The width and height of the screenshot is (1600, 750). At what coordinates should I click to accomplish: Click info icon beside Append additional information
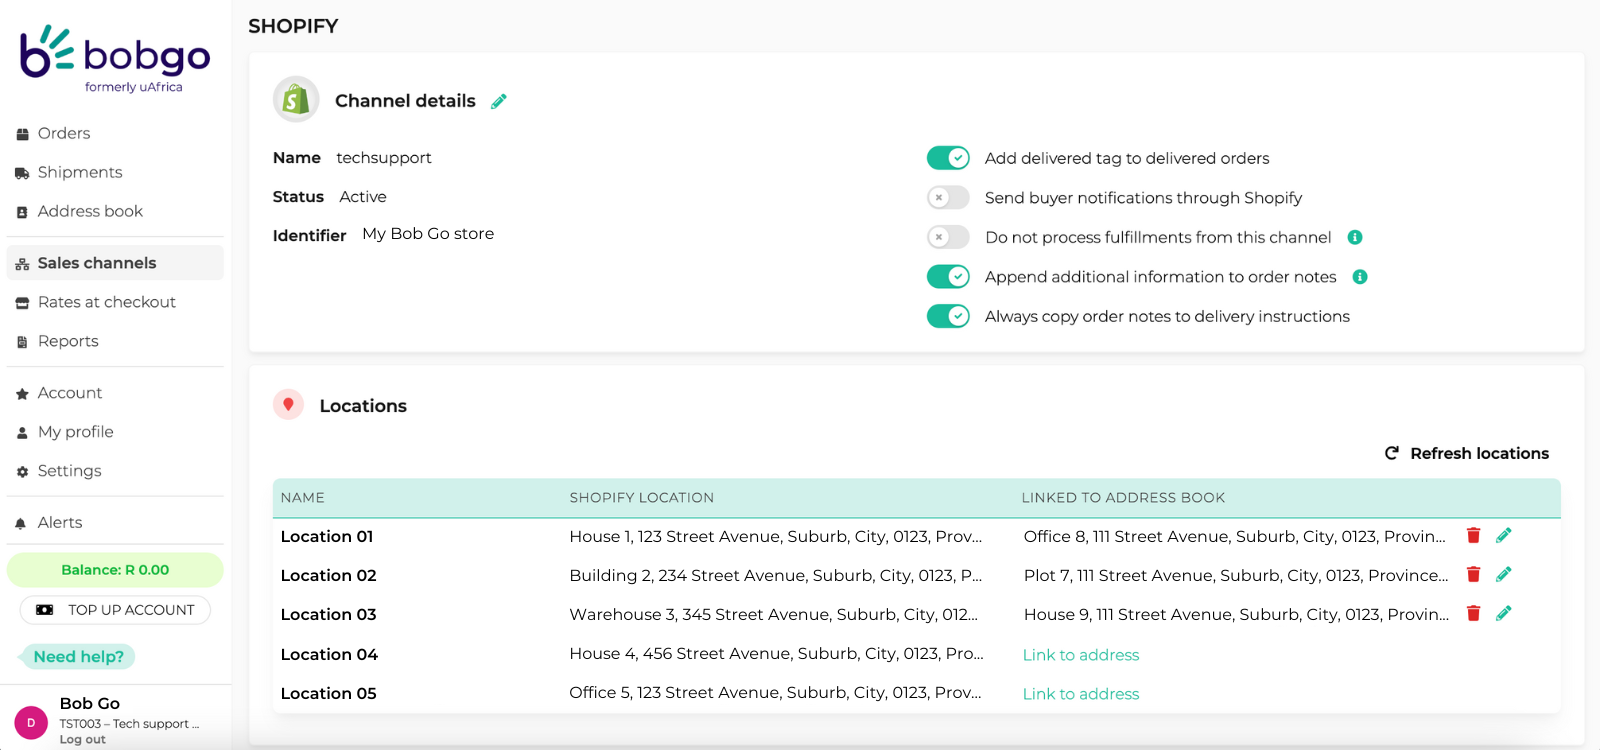(1360, 277)
